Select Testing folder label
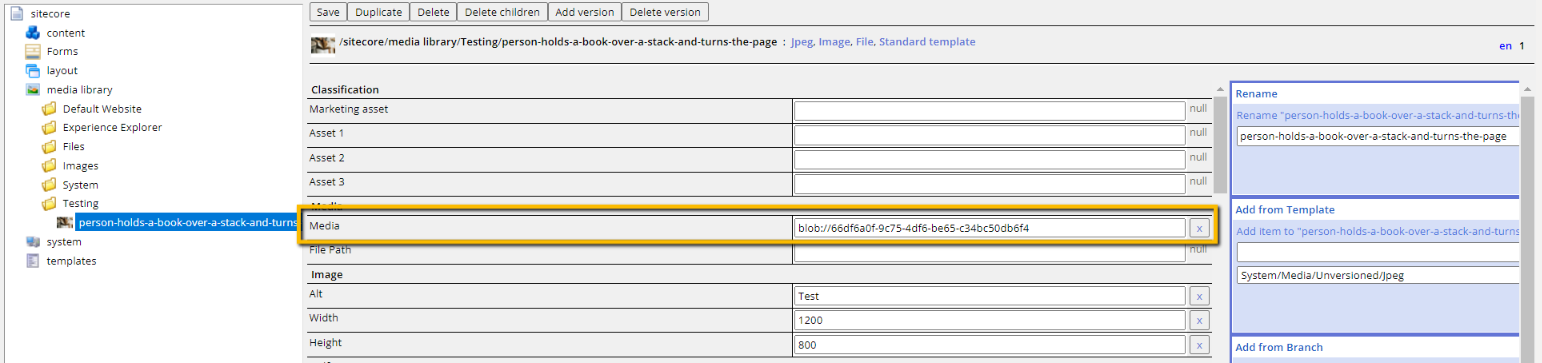Screen dimensions: 1542x363 coord(80,204)
